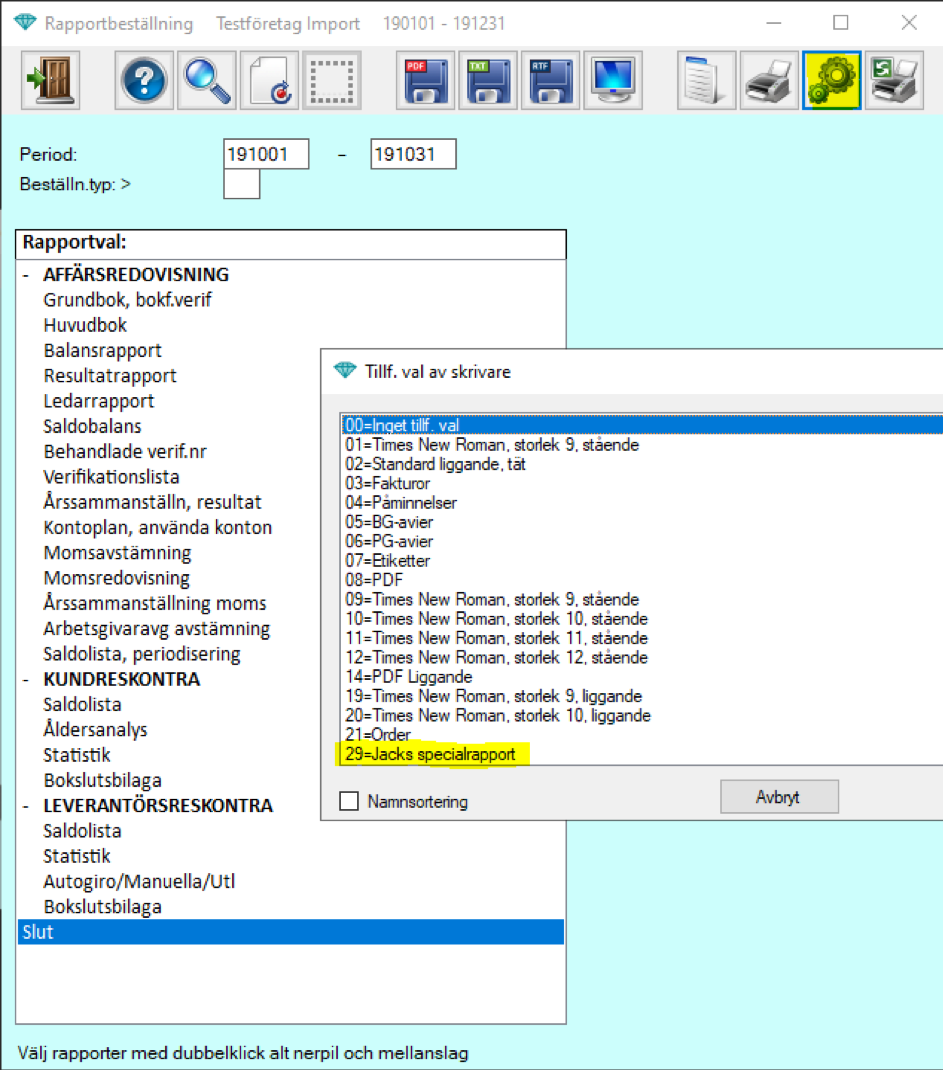Select '09=Times New Roman, storlek 9, stående'

click(x=492, y=599)
